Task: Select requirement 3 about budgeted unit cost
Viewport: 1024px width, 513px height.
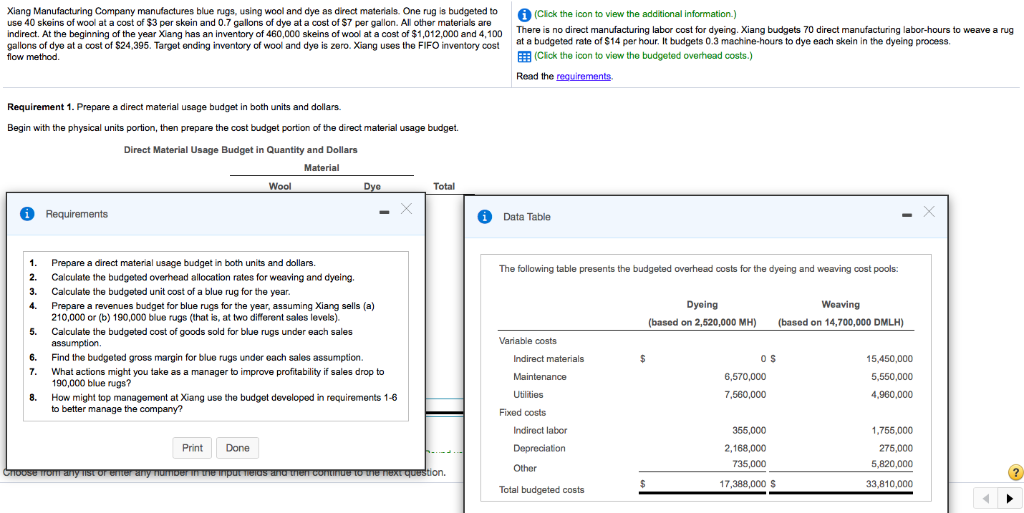Action: pyautogui.click(x=171, y=291)
